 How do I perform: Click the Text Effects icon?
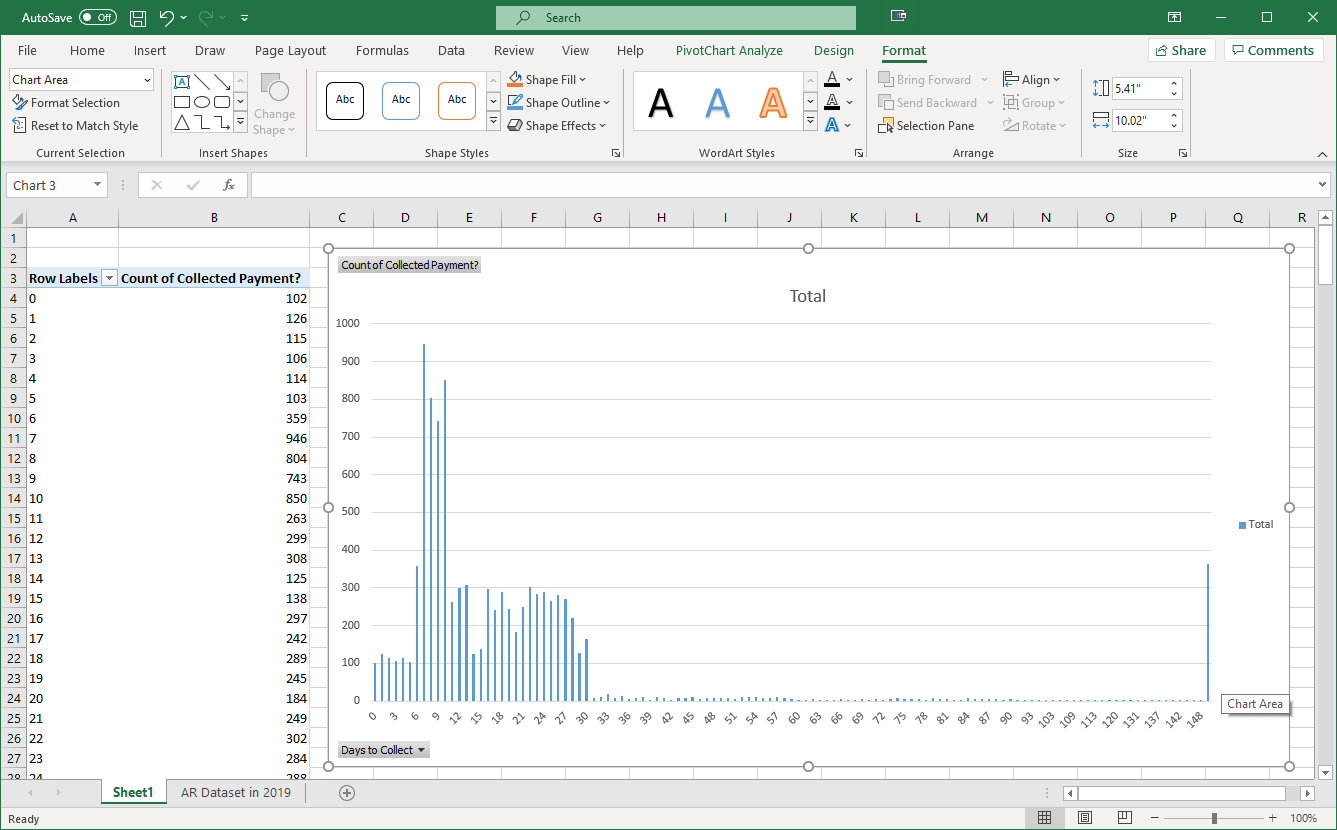click(x=832, y=125)
